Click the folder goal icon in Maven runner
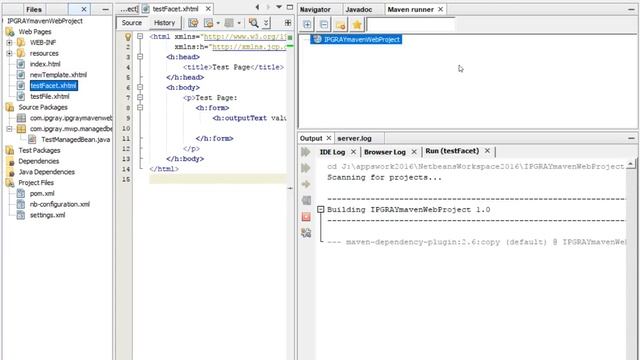Image resolution: width=640 pixels, height=360 pixels. tap(340, 25)
